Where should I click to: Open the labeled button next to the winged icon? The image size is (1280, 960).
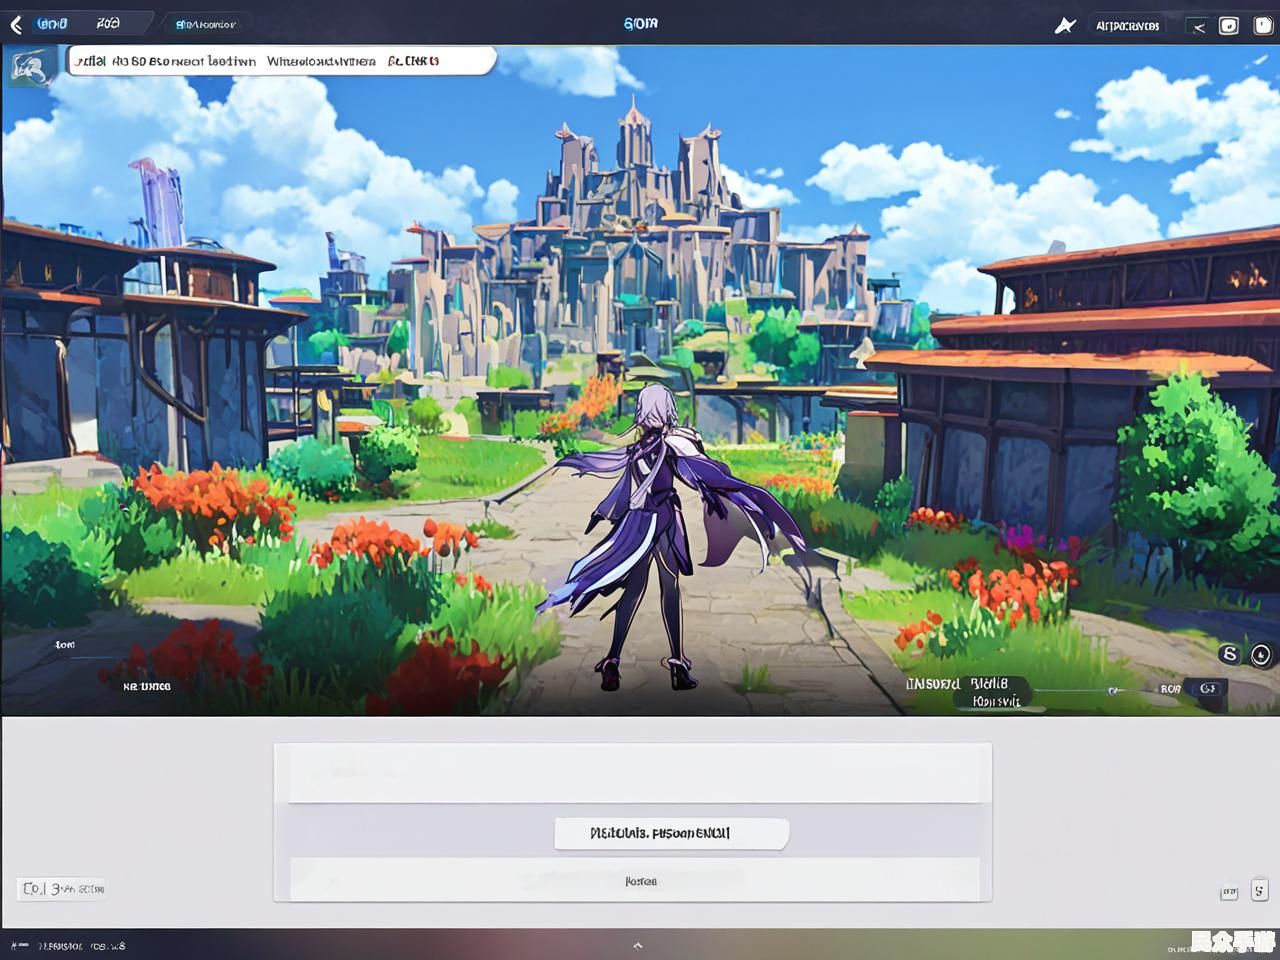coord(1127,26)
